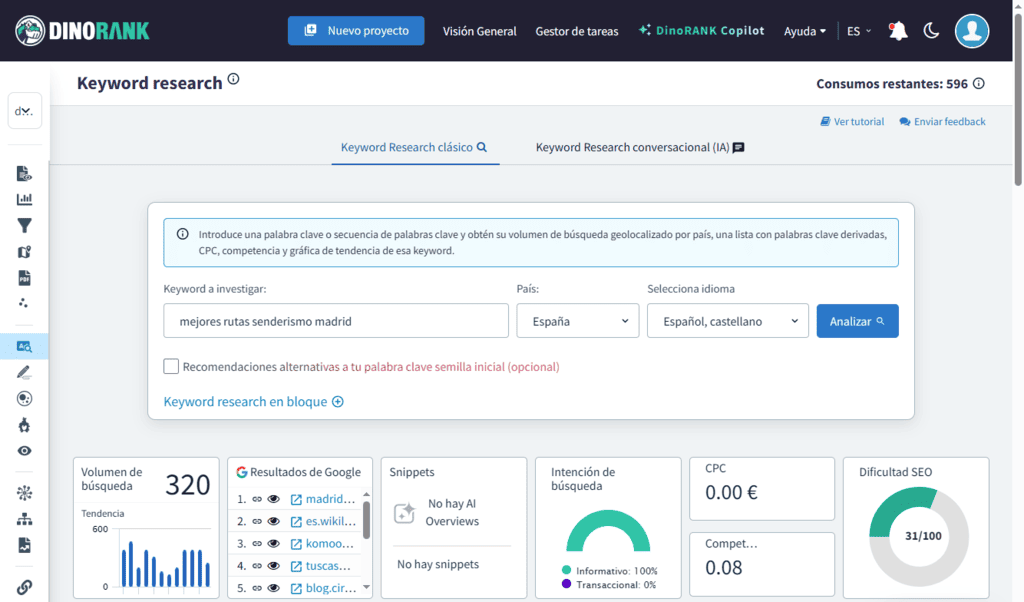Show the es.wikil result using the eye icon

[x=273, y=521]
